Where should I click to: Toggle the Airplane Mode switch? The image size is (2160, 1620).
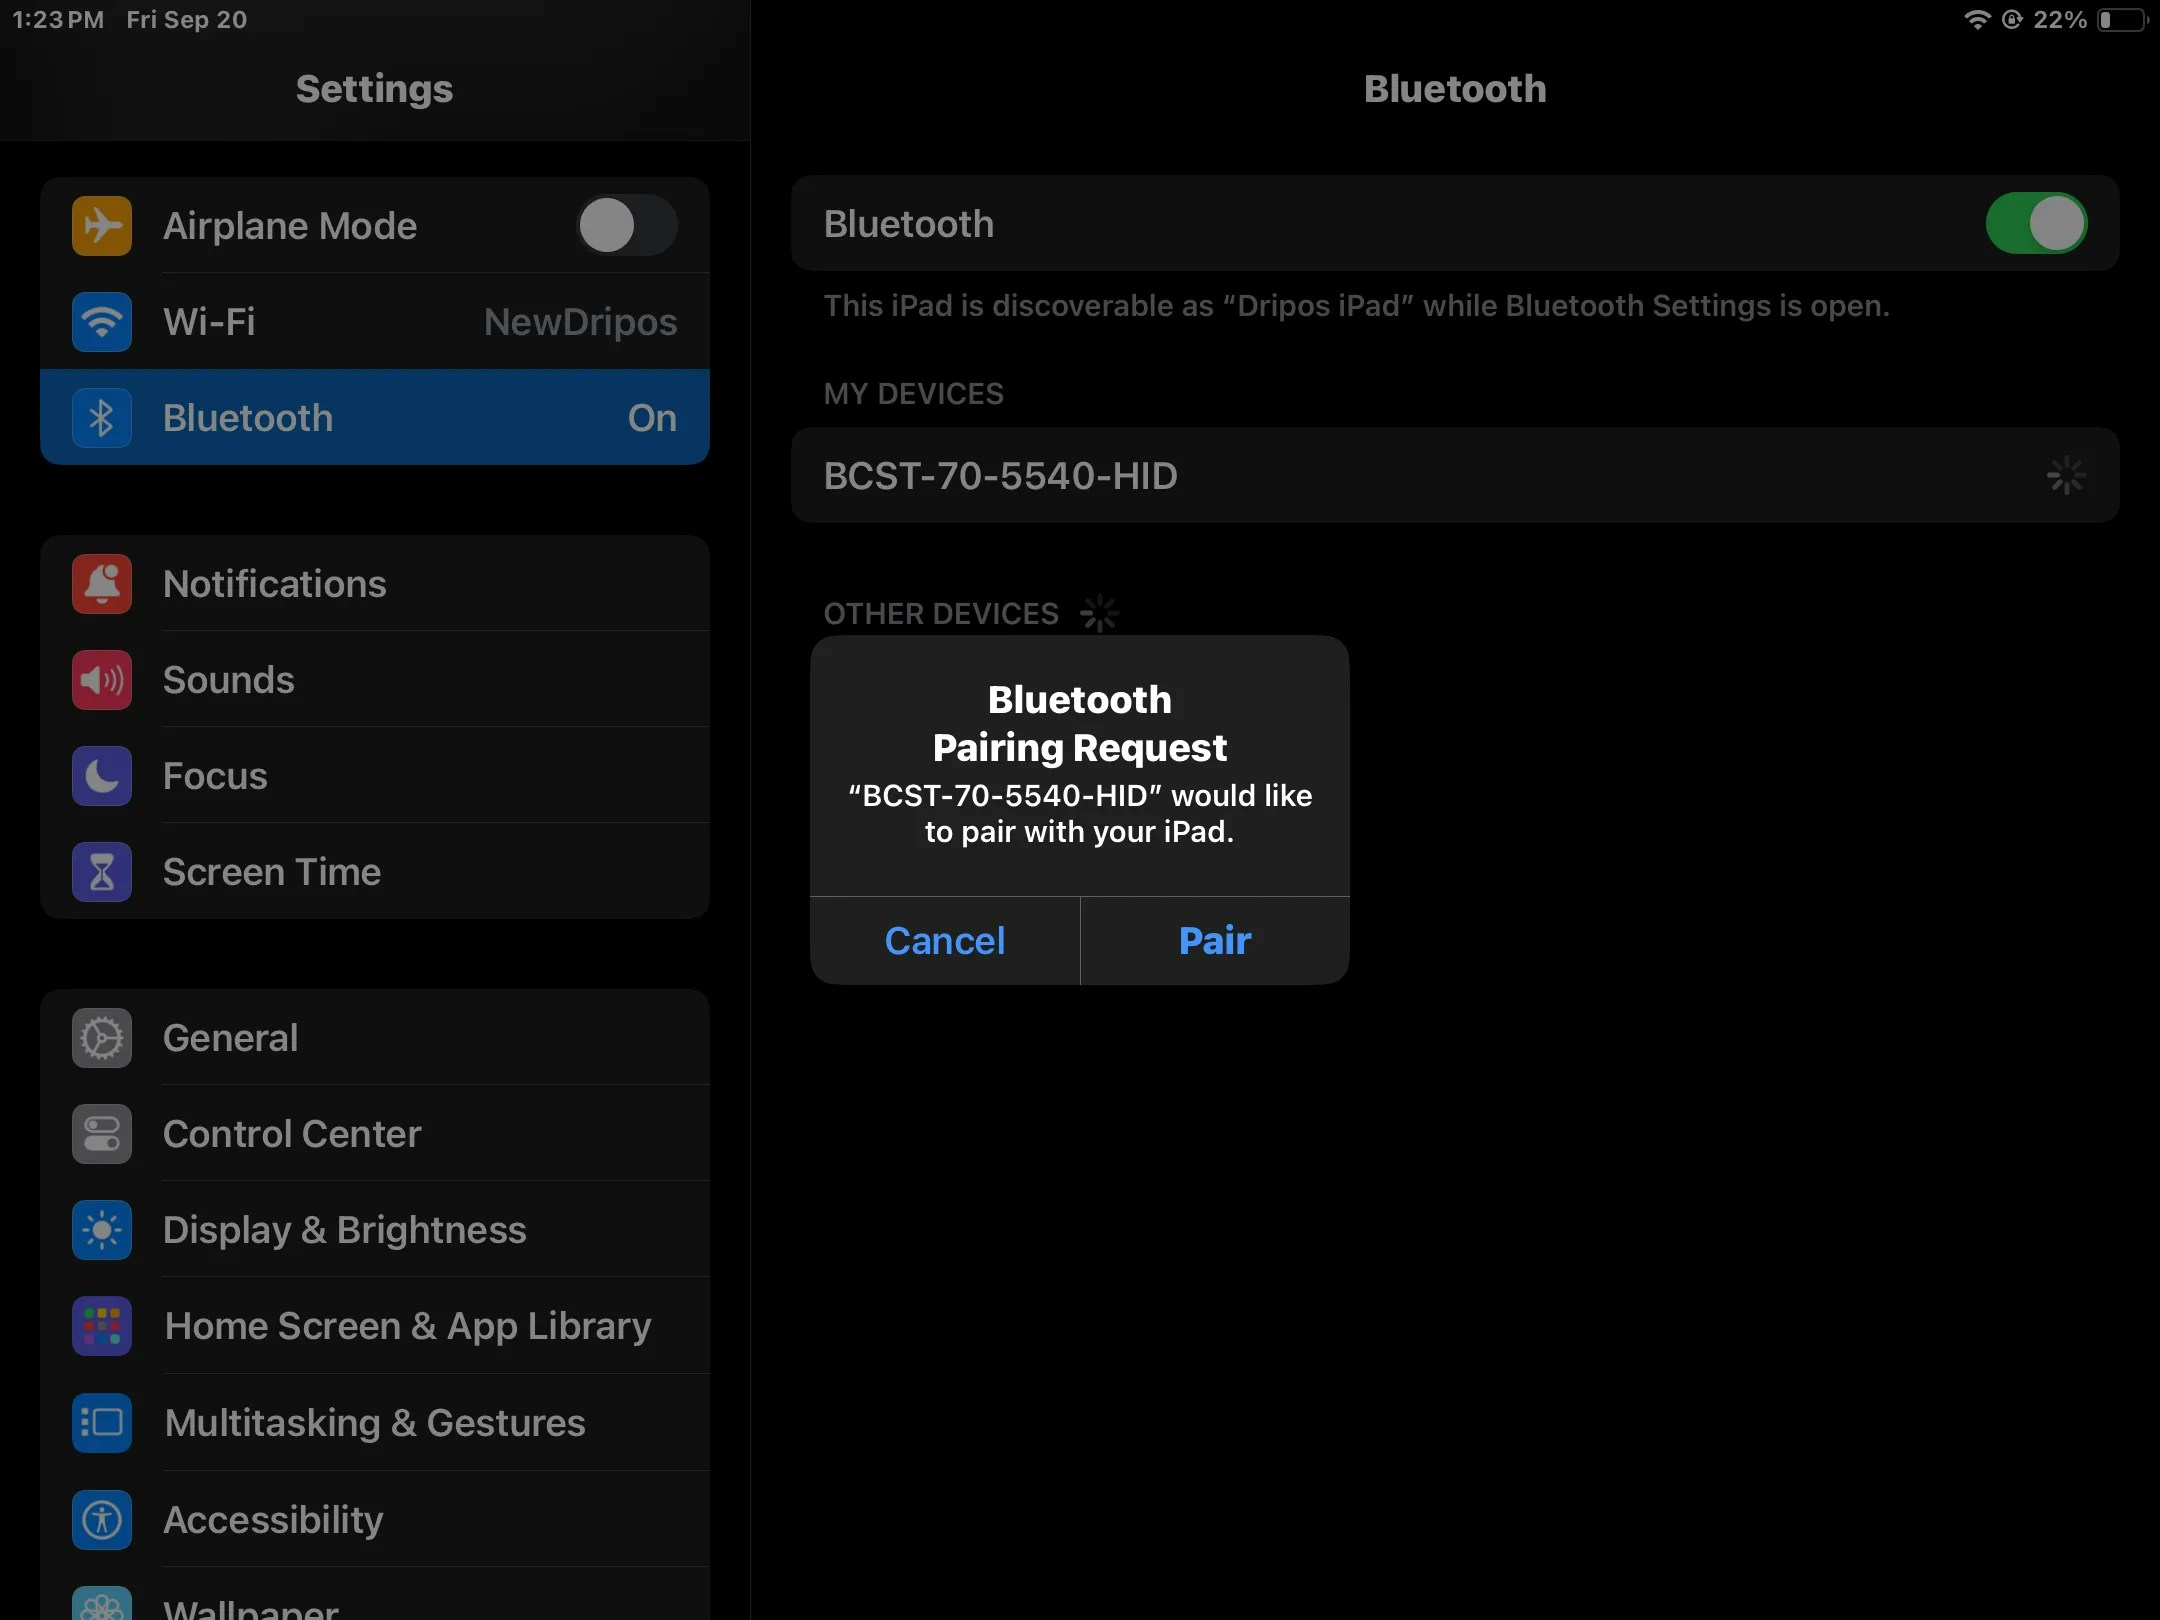pyautogui.click(x=626, y=226)
